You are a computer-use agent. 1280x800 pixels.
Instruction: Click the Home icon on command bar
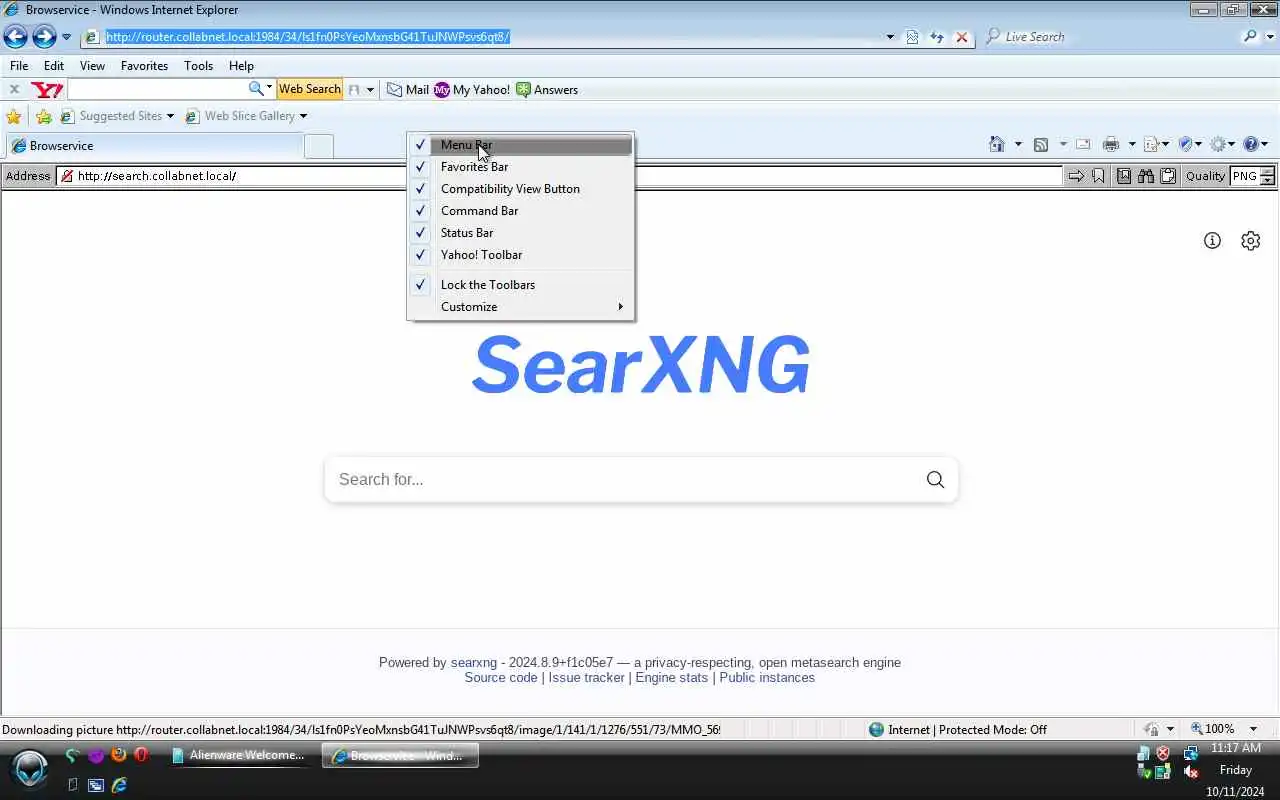[x=997, y=145]
